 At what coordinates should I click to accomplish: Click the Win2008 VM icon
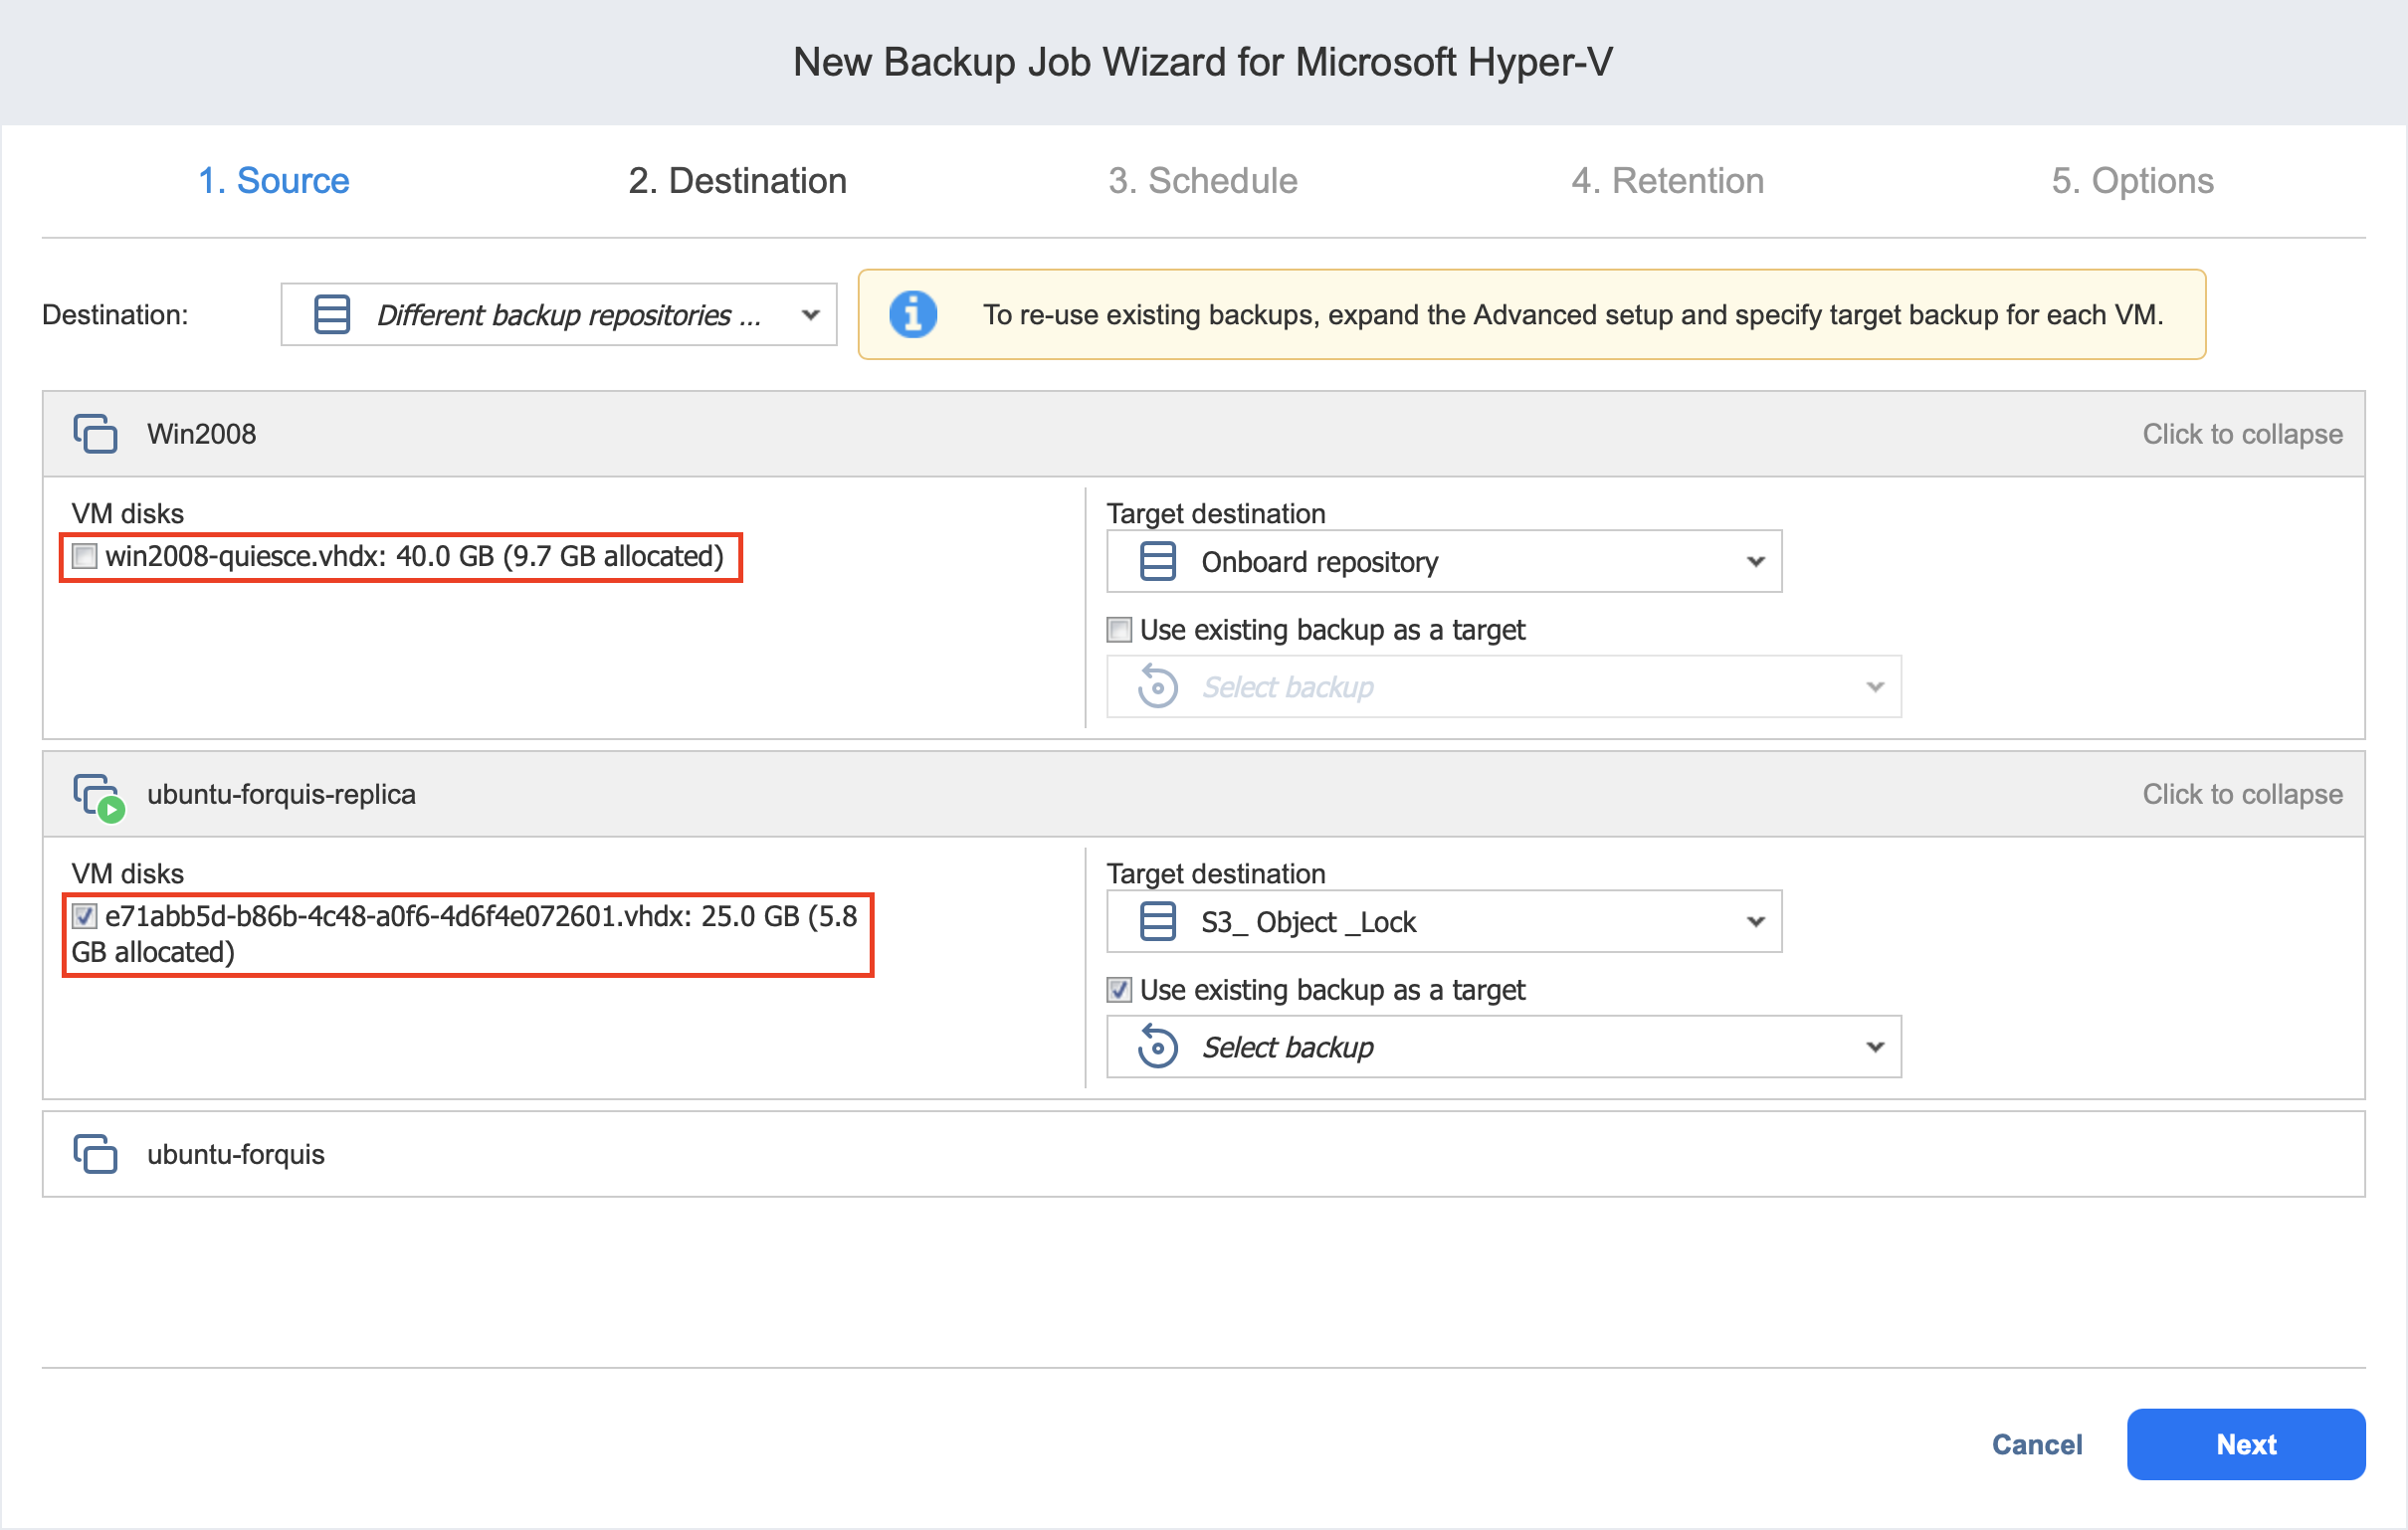(95, 434)
